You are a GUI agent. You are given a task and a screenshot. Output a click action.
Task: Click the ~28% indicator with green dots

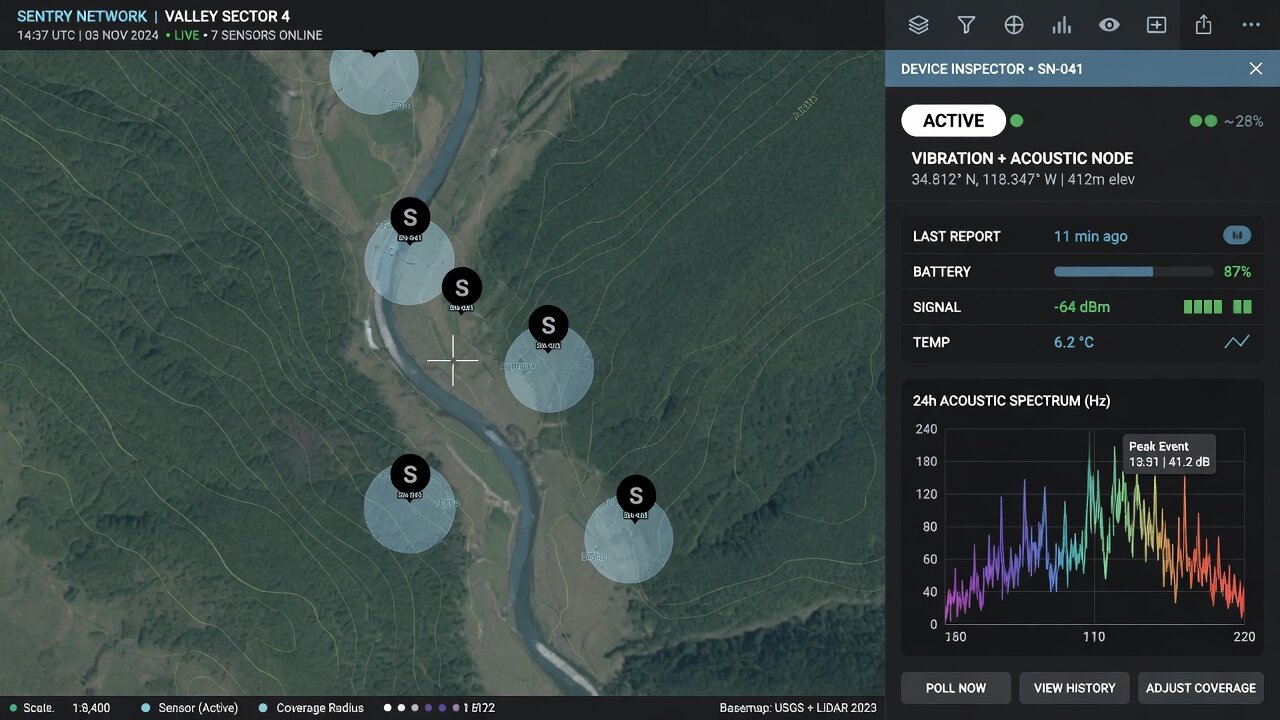[x=1226, y=121]
